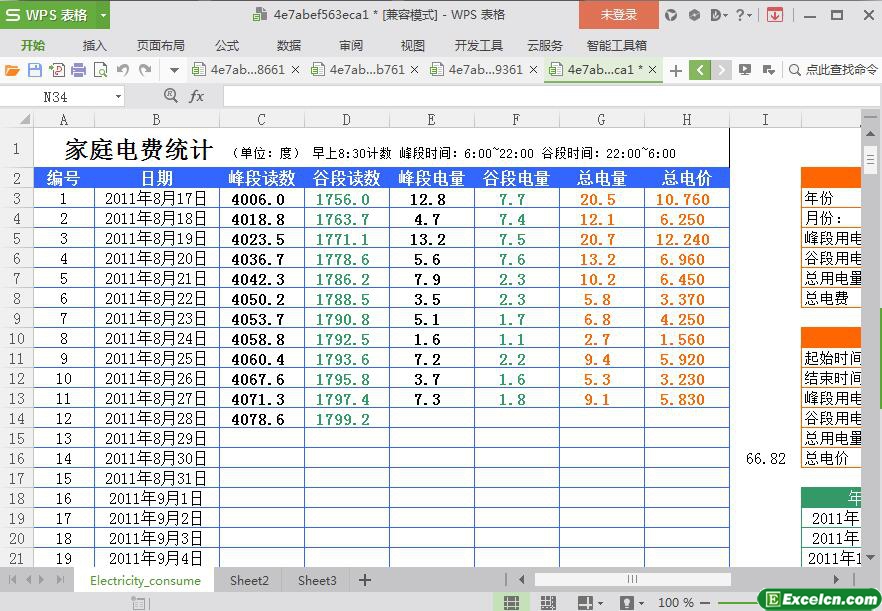This screenshot has height=611, width=882.
Task: Add a new sheet with plus icon
Action: (365, 580)
